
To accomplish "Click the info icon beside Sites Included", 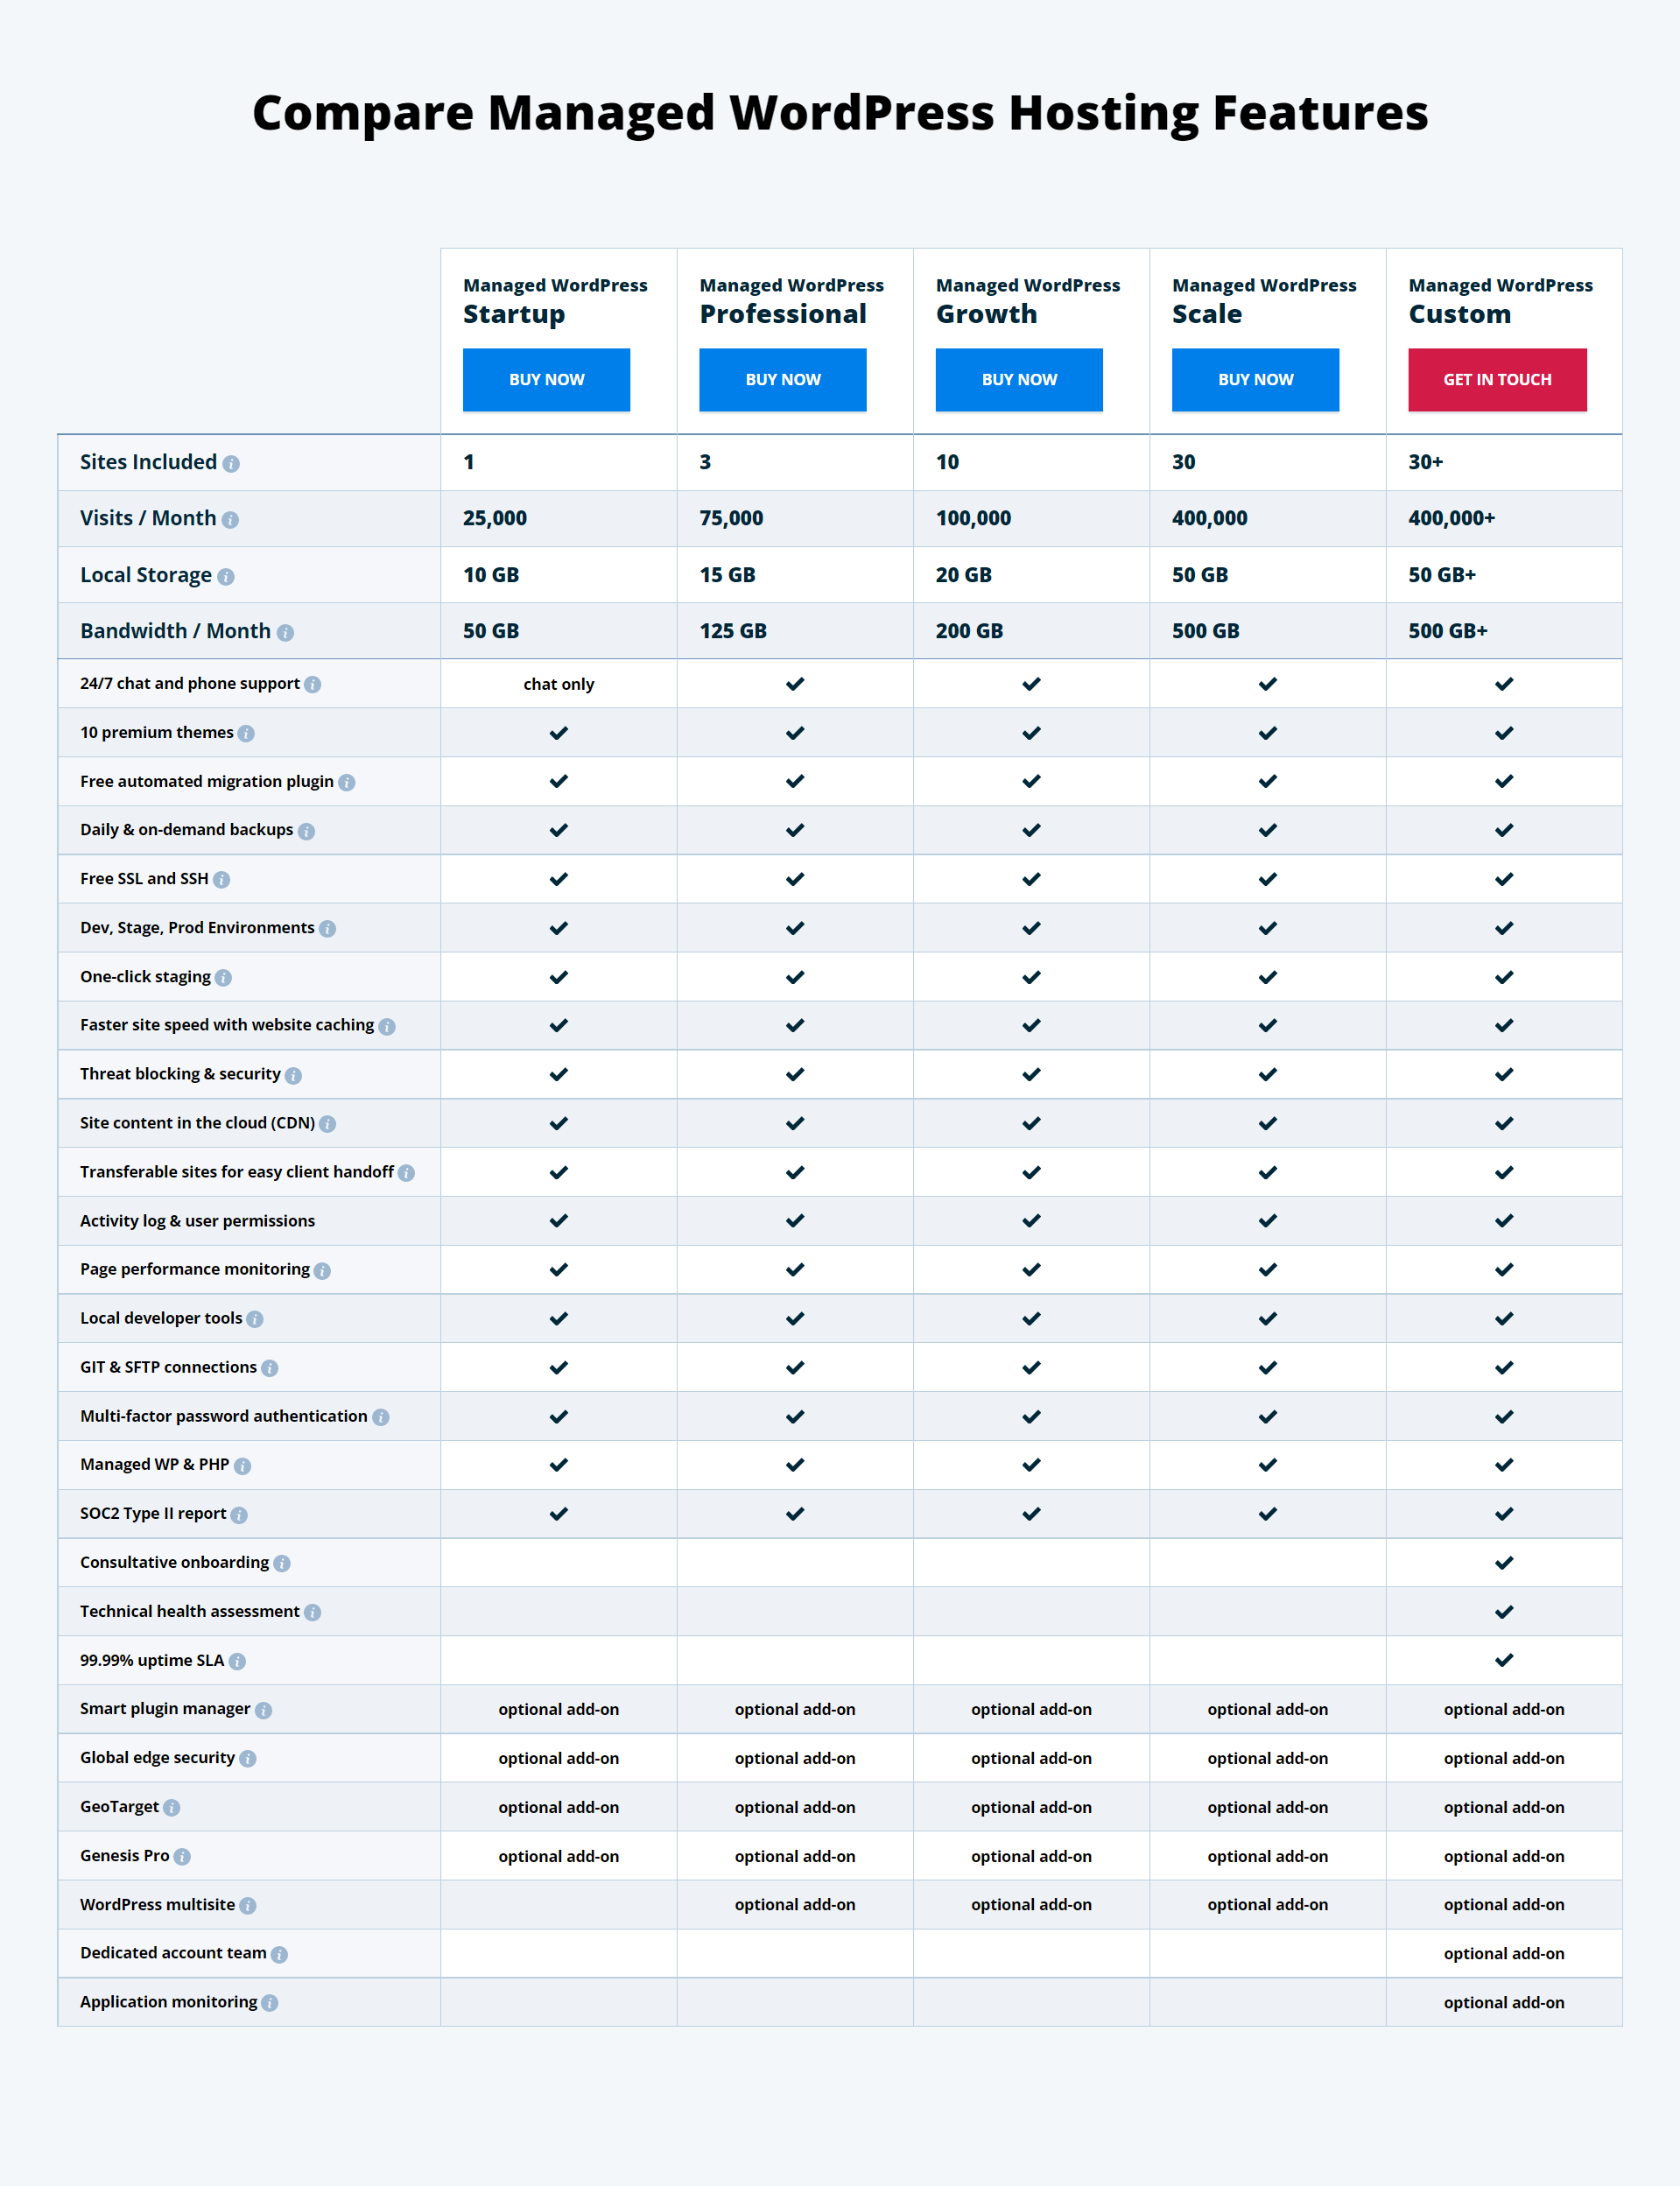I will tap(231, 464).
